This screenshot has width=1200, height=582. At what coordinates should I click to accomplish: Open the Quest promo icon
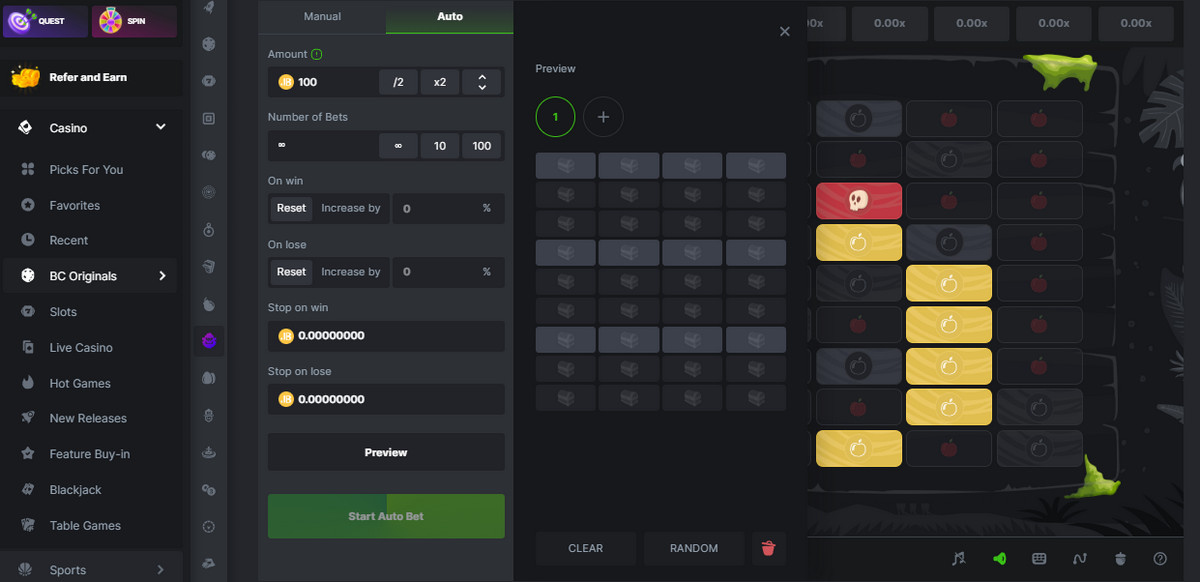(x=45, y=21)
